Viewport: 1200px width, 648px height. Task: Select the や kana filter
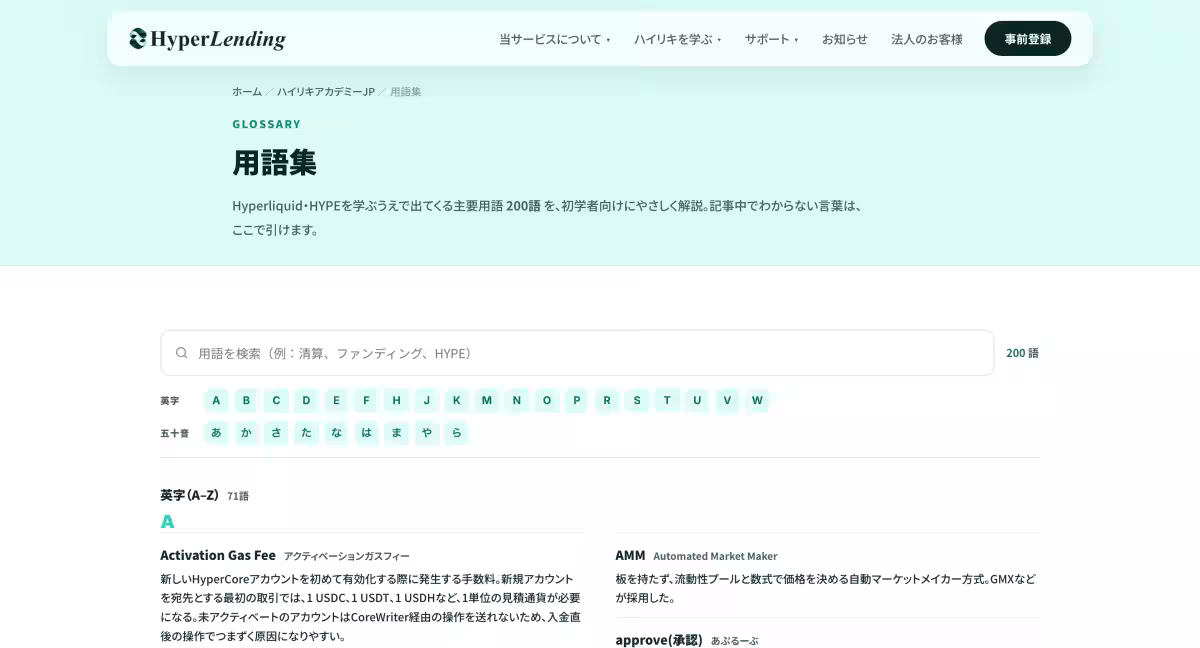(x=426, y=433)
